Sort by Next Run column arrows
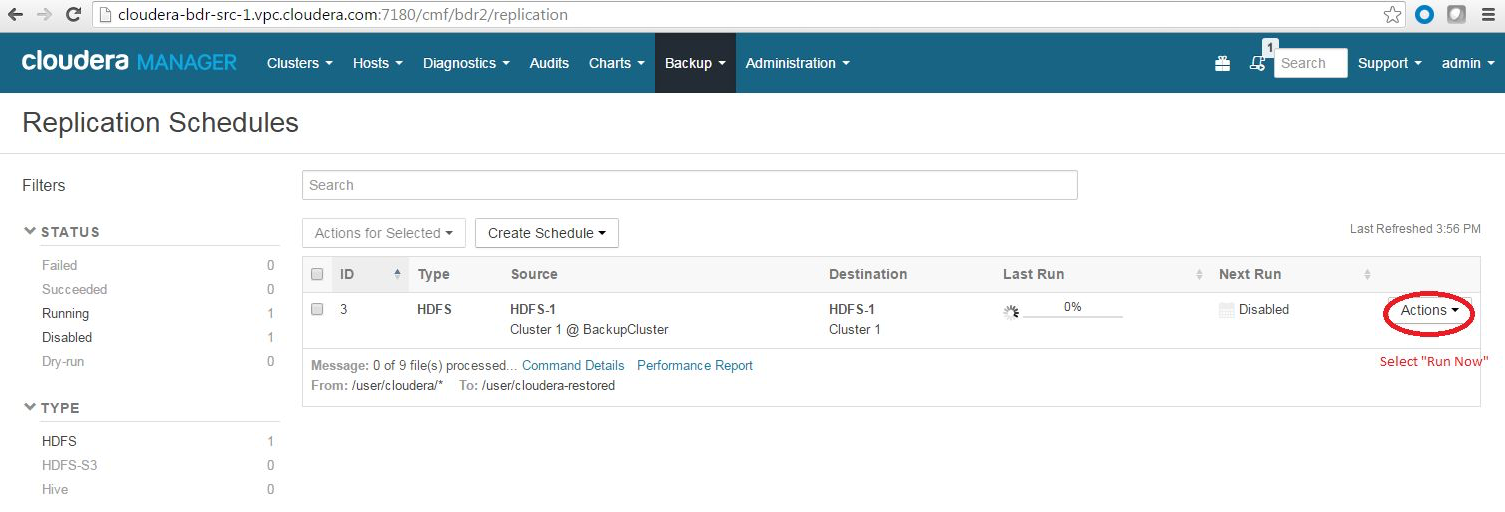Screen dimensions: 1505x512 1367,275
